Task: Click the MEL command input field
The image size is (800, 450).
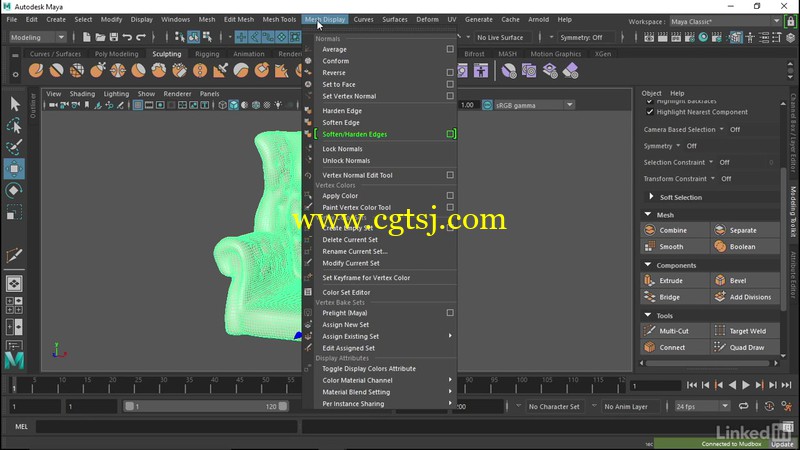Action: pyautogui.click(x=166, y=427)
